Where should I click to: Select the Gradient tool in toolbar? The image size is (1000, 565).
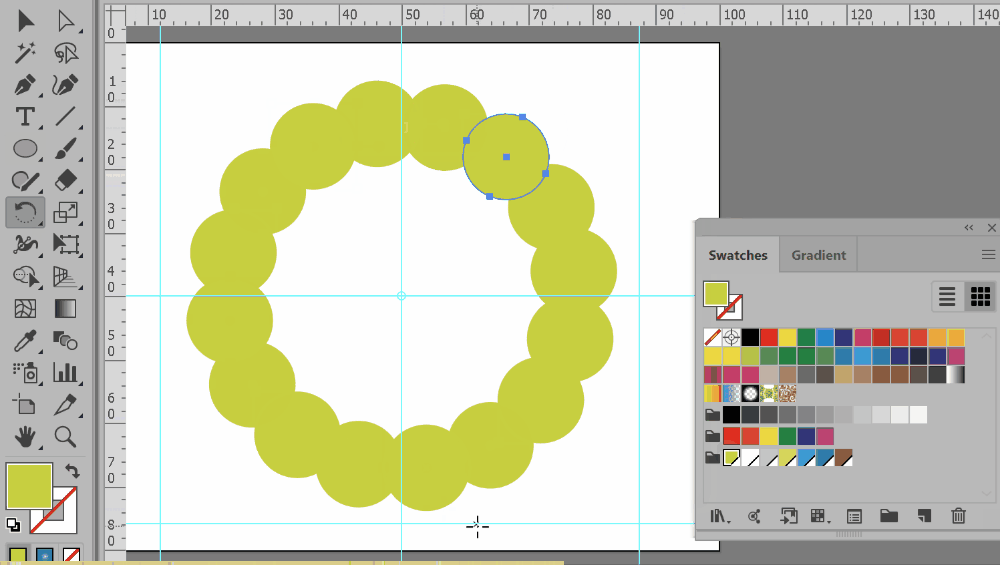click(x=65, y=309)
